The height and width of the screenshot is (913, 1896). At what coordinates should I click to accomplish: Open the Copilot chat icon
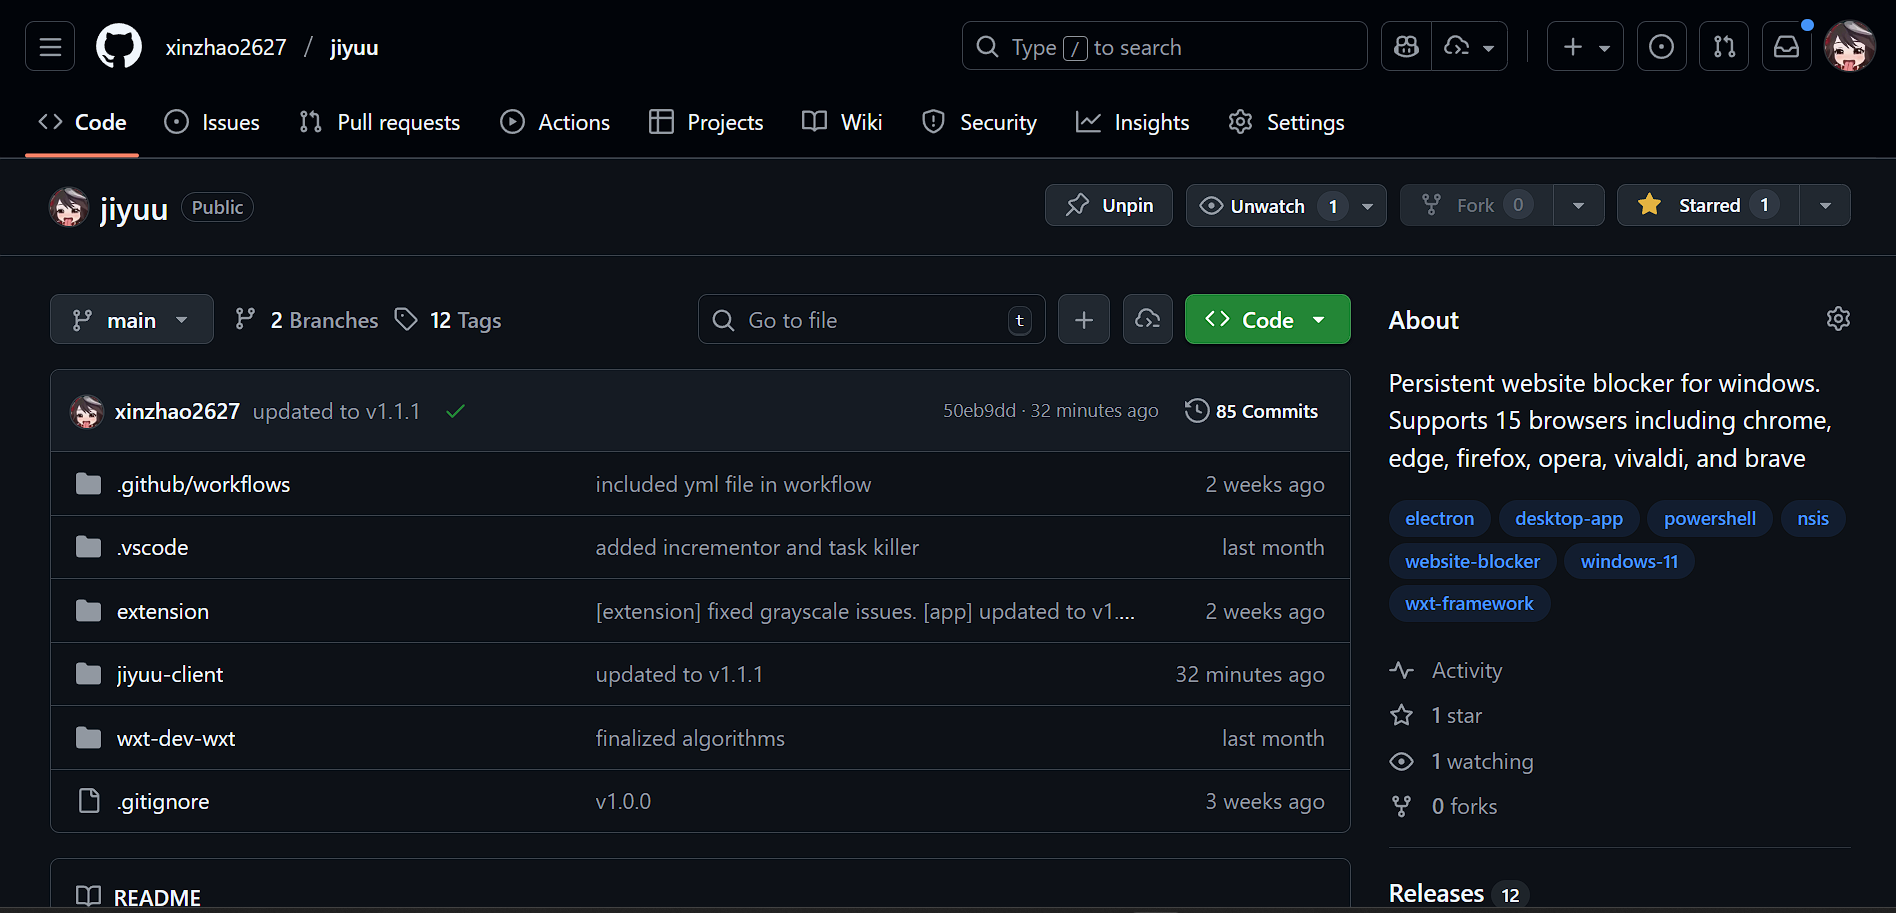point(1406,47)
